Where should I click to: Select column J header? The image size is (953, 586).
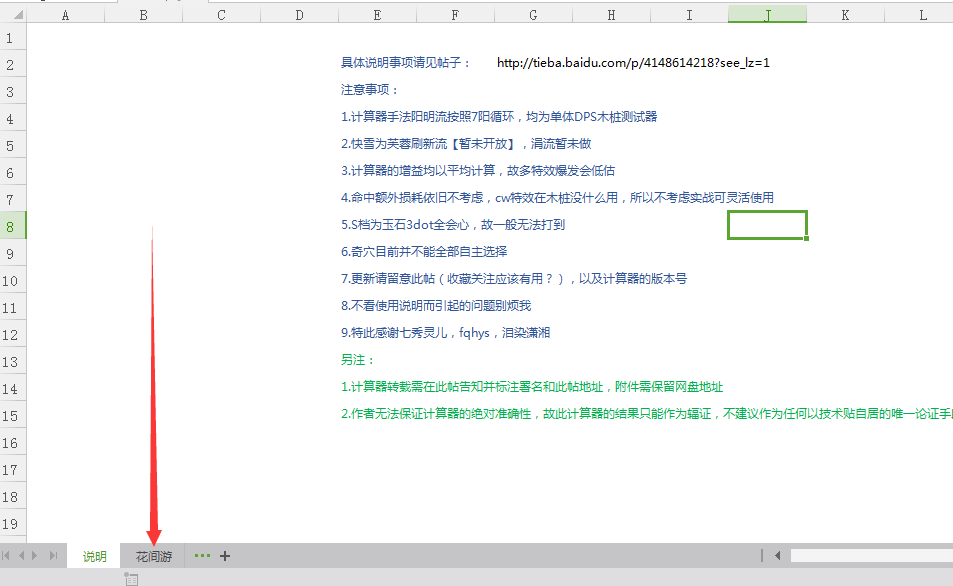(x=767, y=15)
